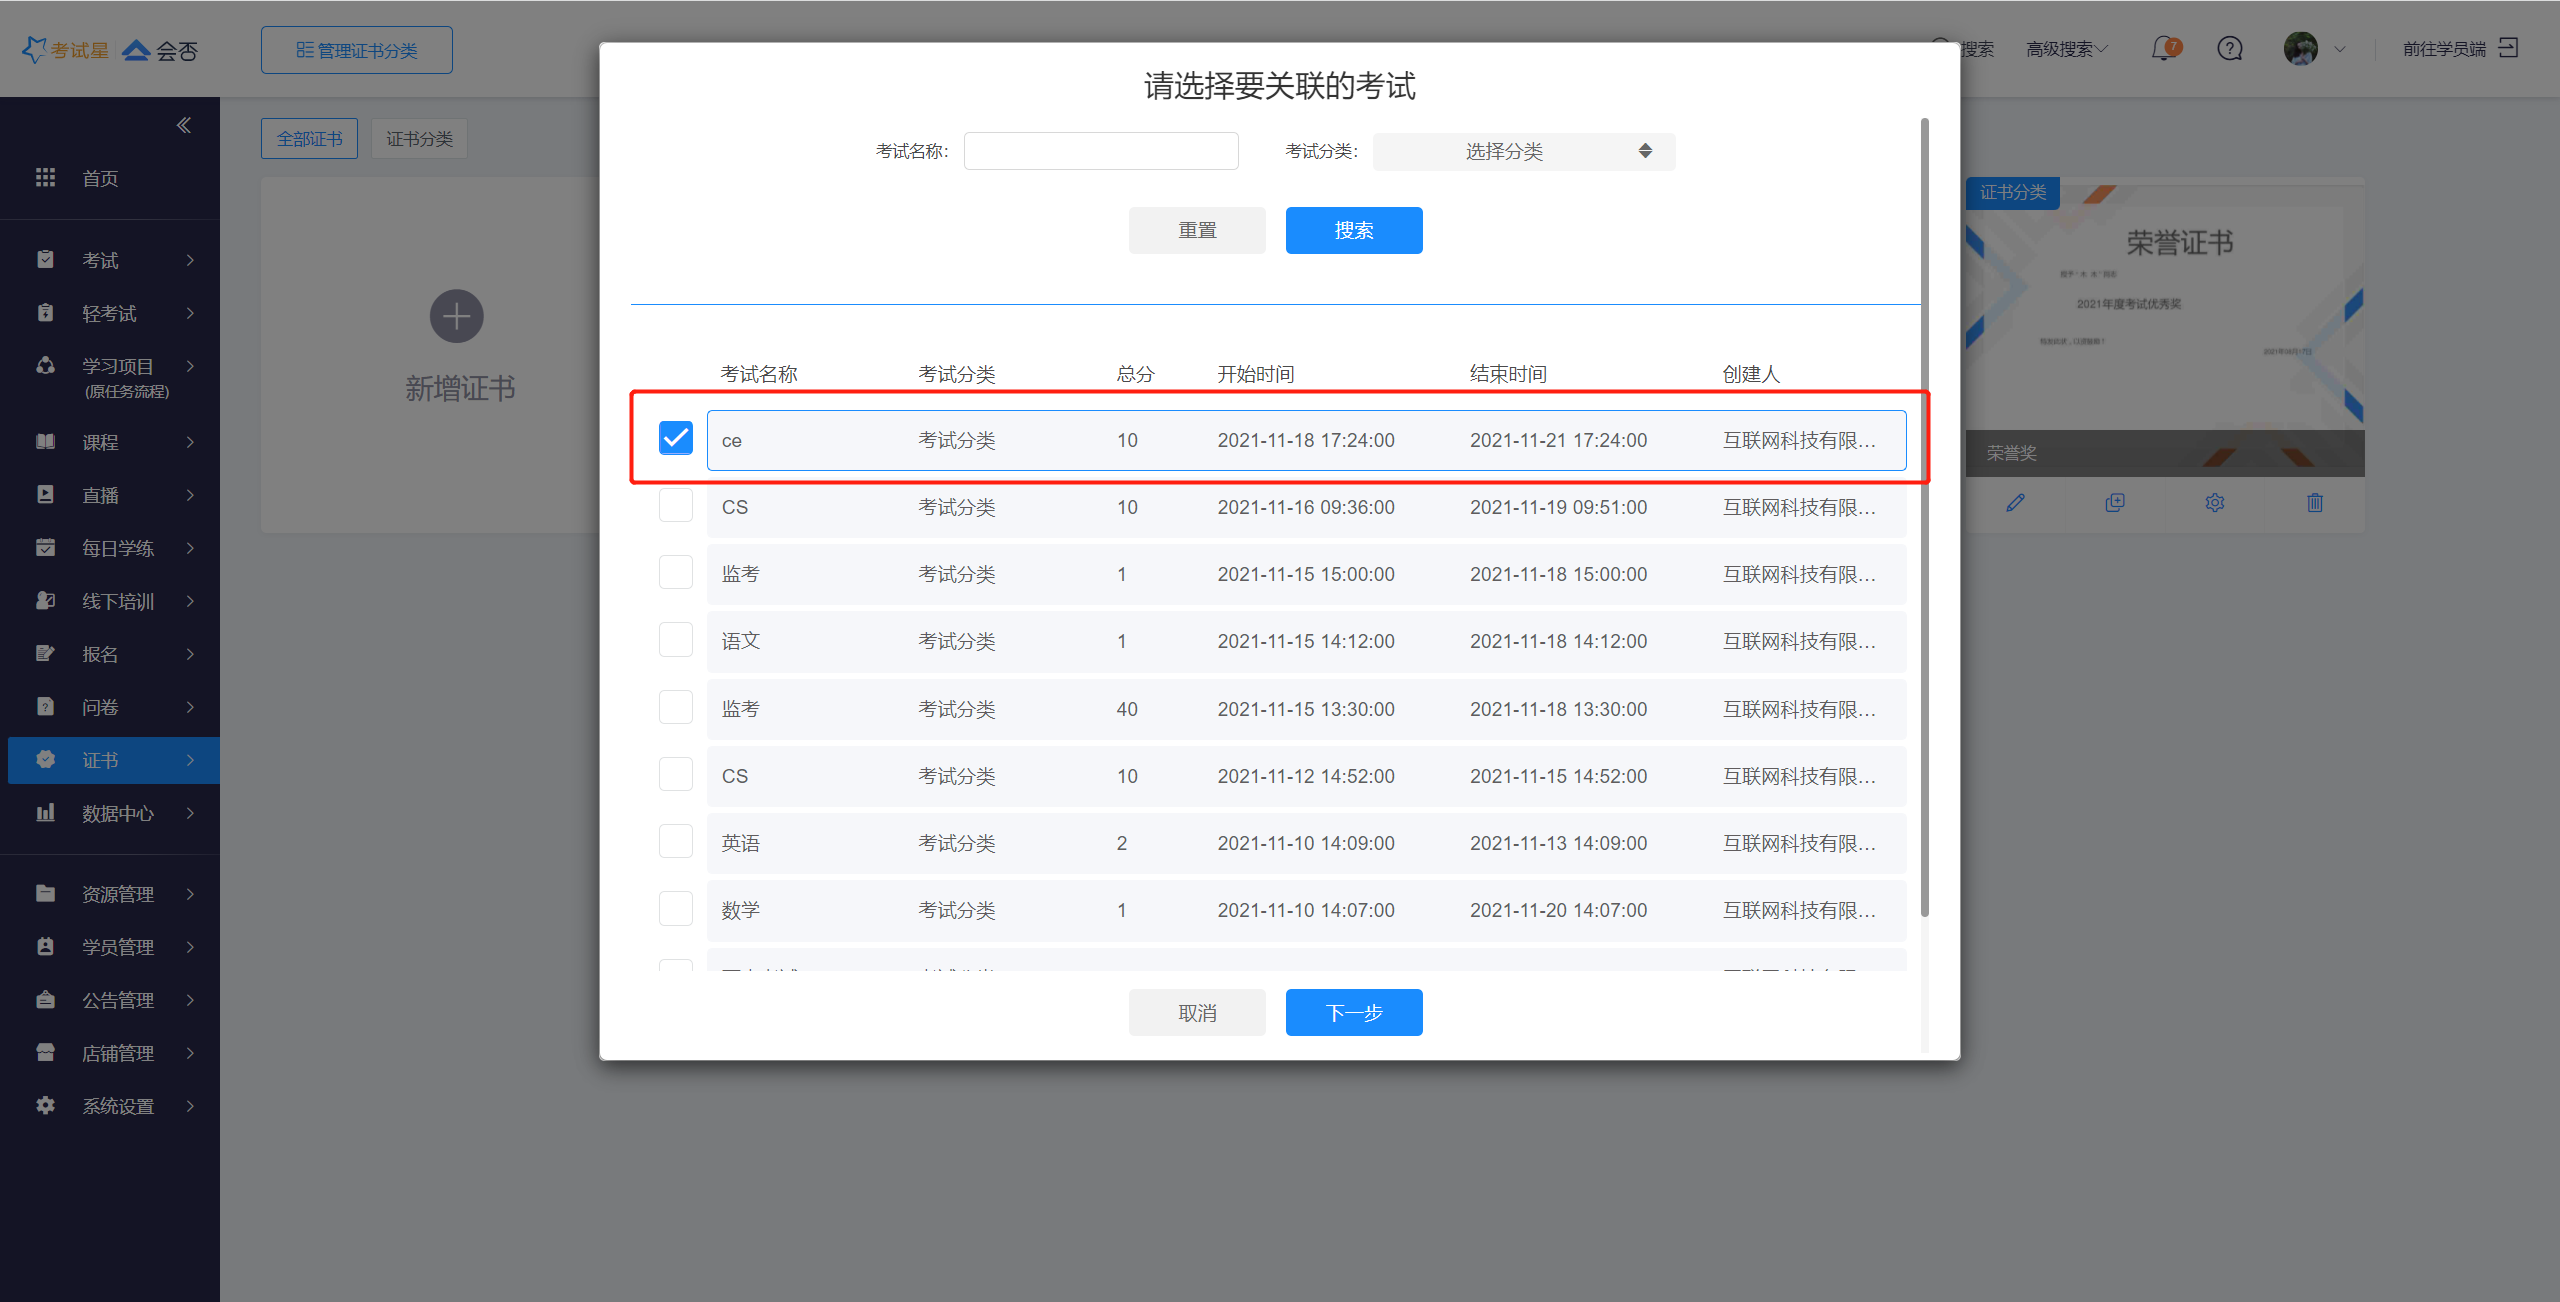
Task: Open the 选择分类 category dropdown
Action: click(x=1523, y=151)
